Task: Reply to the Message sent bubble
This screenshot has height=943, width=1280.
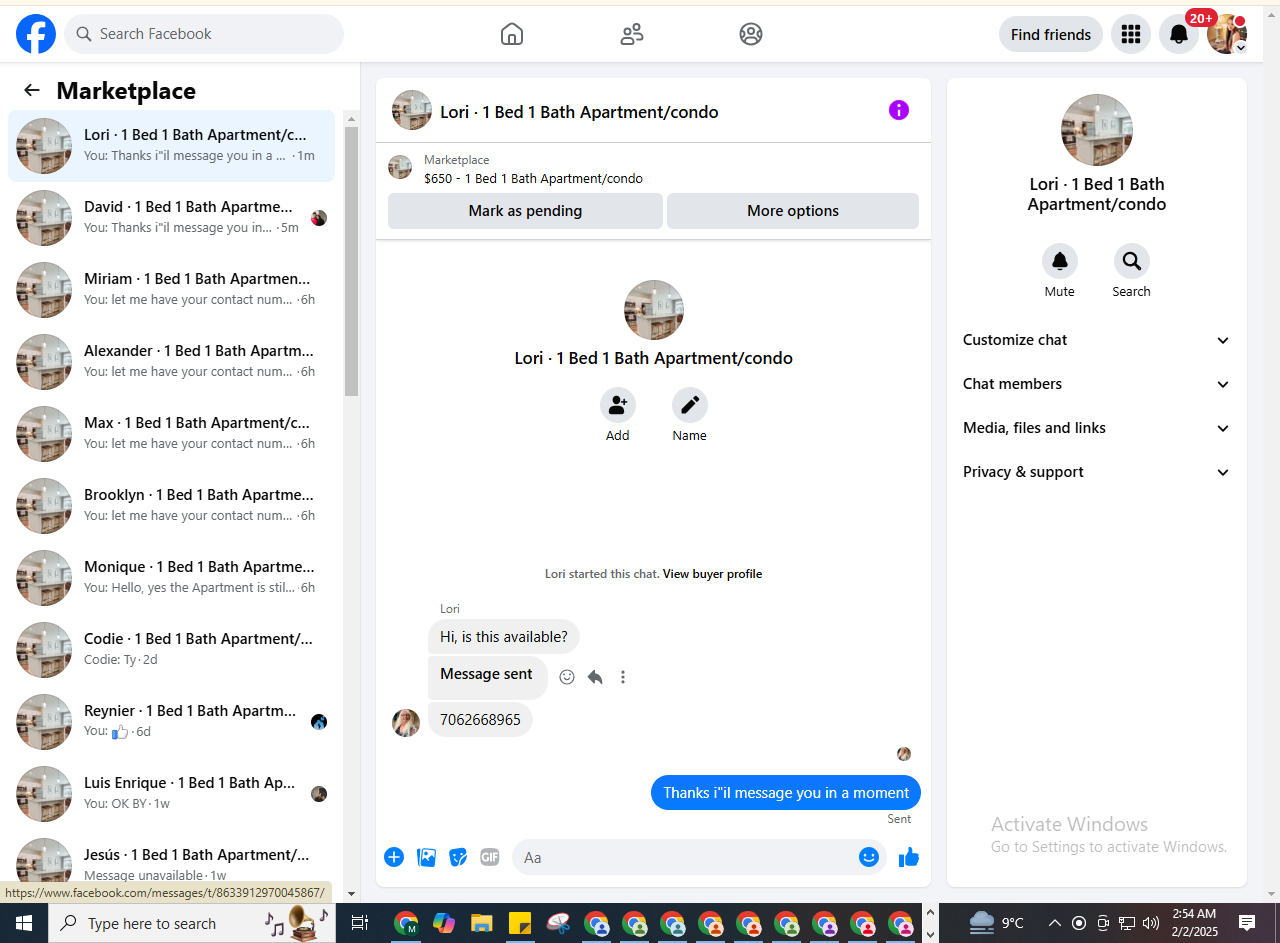Action: click(595, 677)
